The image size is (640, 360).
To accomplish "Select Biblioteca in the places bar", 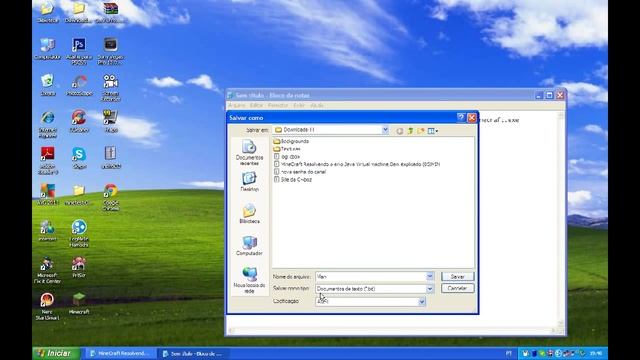I will (x=249, y=213).
